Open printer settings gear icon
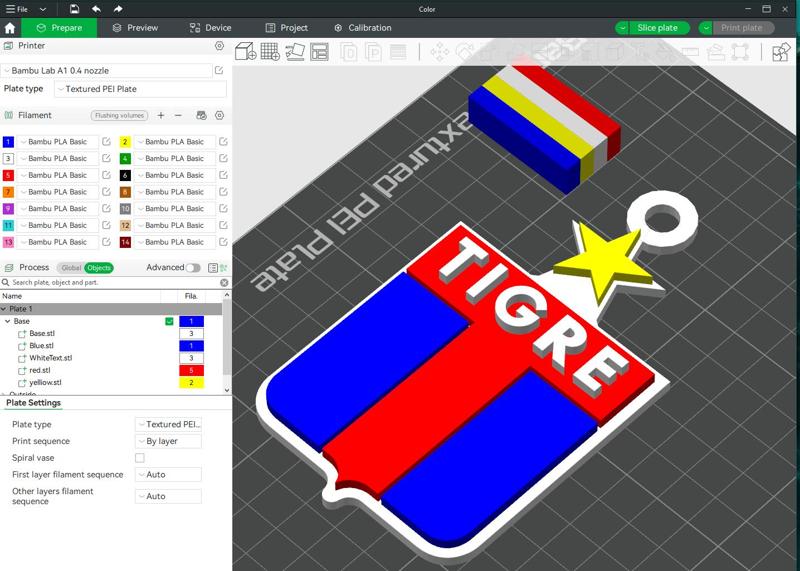Viewport: 800px width, 571px height. coord(219,45)
